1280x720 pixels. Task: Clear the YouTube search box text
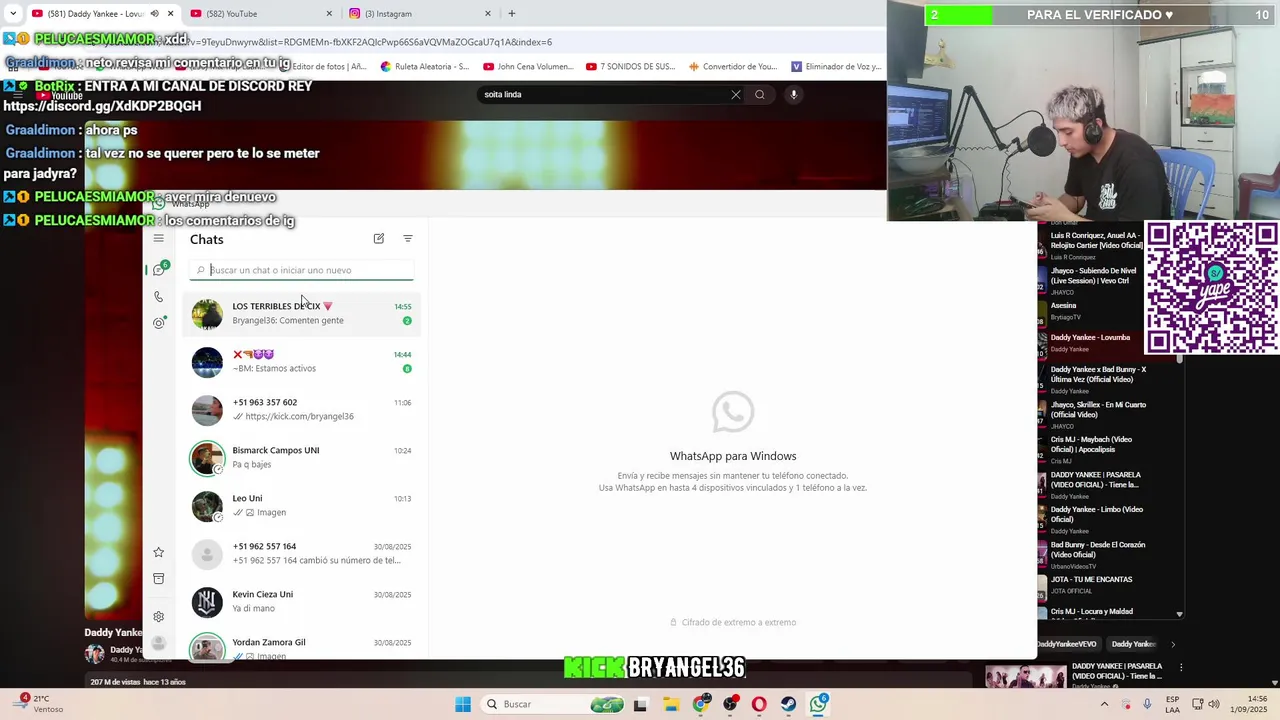[x=736, y=95]
